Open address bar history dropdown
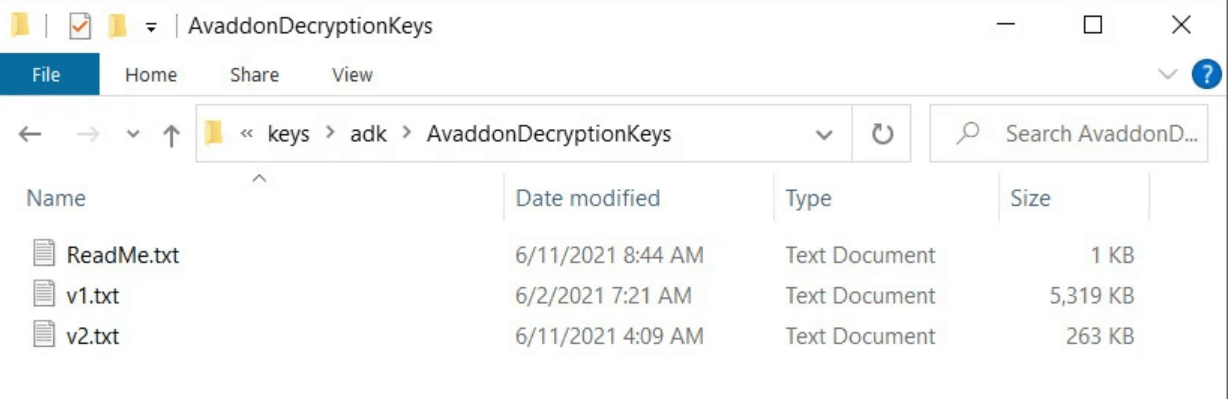The width and height of the screenshot is (1229, 399). tap(824, 134)
